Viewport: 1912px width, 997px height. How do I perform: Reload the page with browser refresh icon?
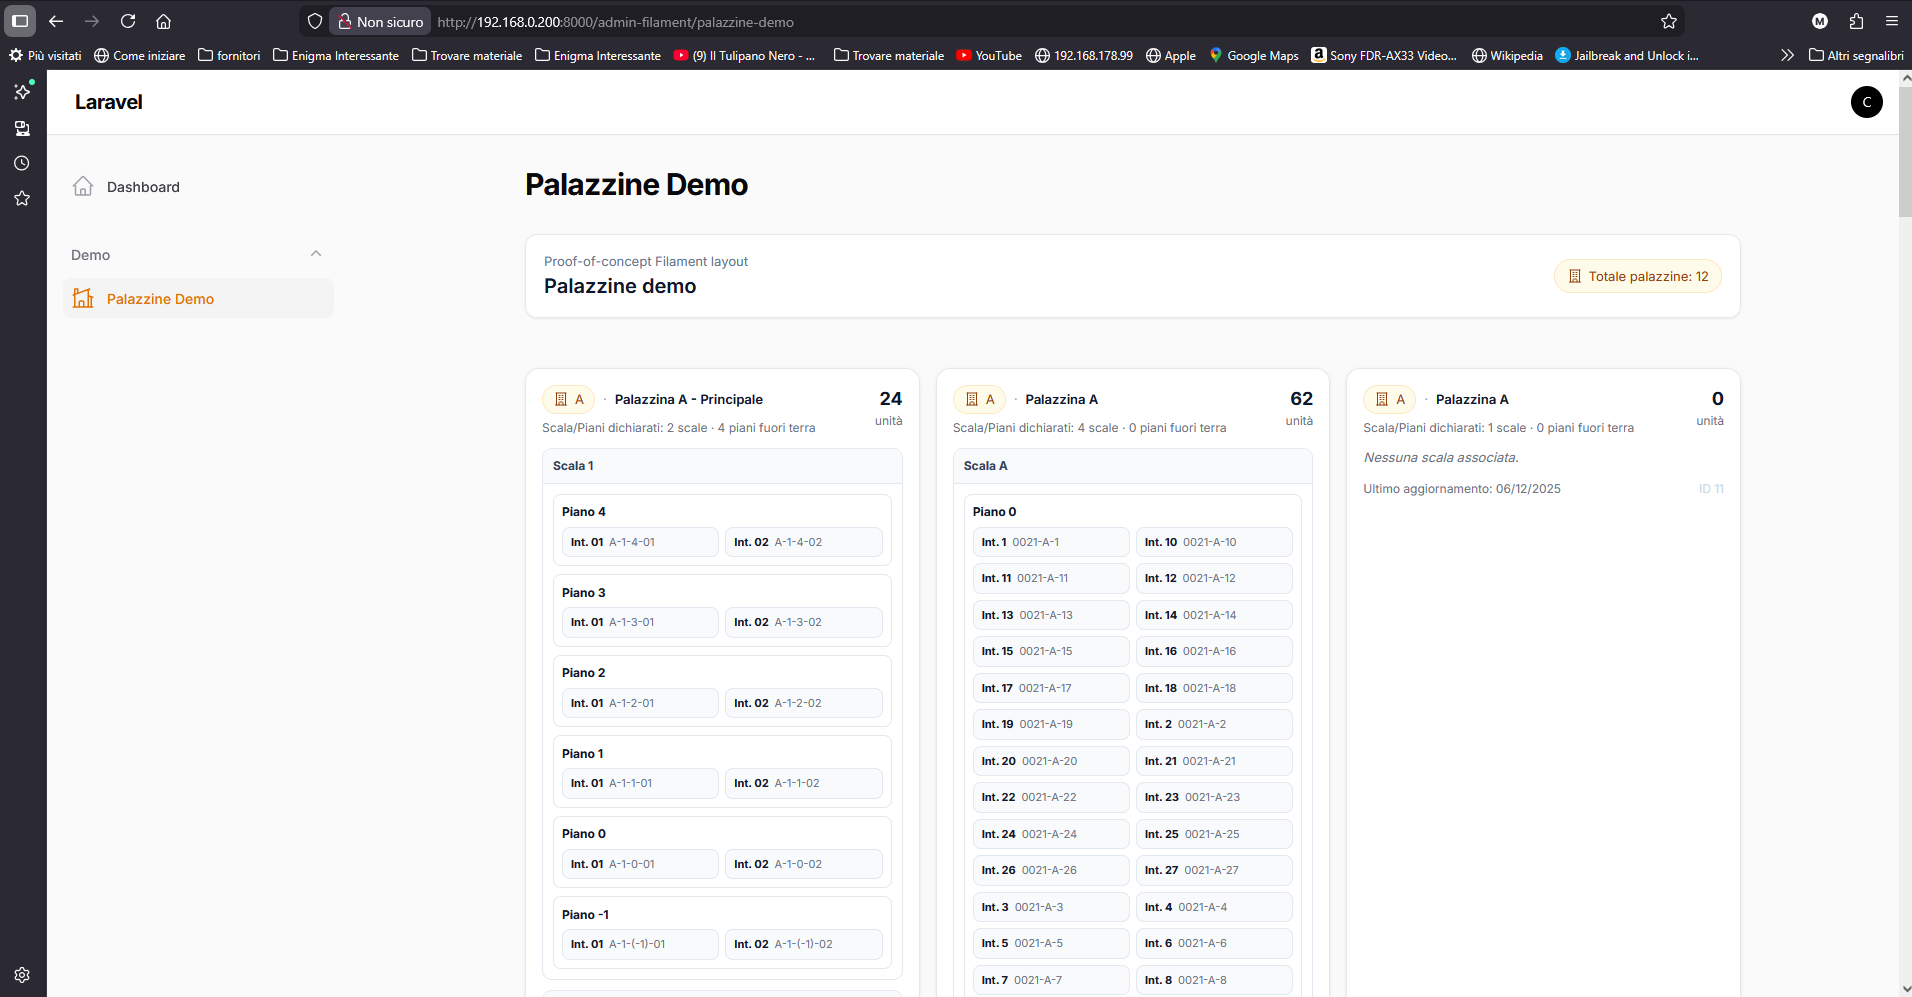(x=128, y=21)
